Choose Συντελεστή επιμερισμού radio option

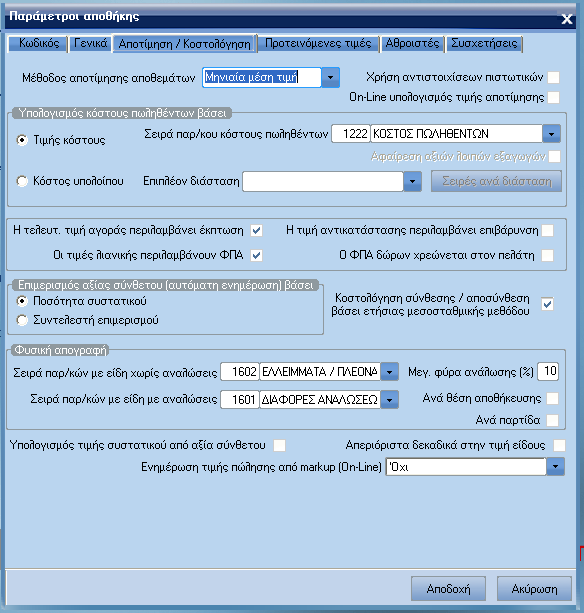(x=22, y=320)
